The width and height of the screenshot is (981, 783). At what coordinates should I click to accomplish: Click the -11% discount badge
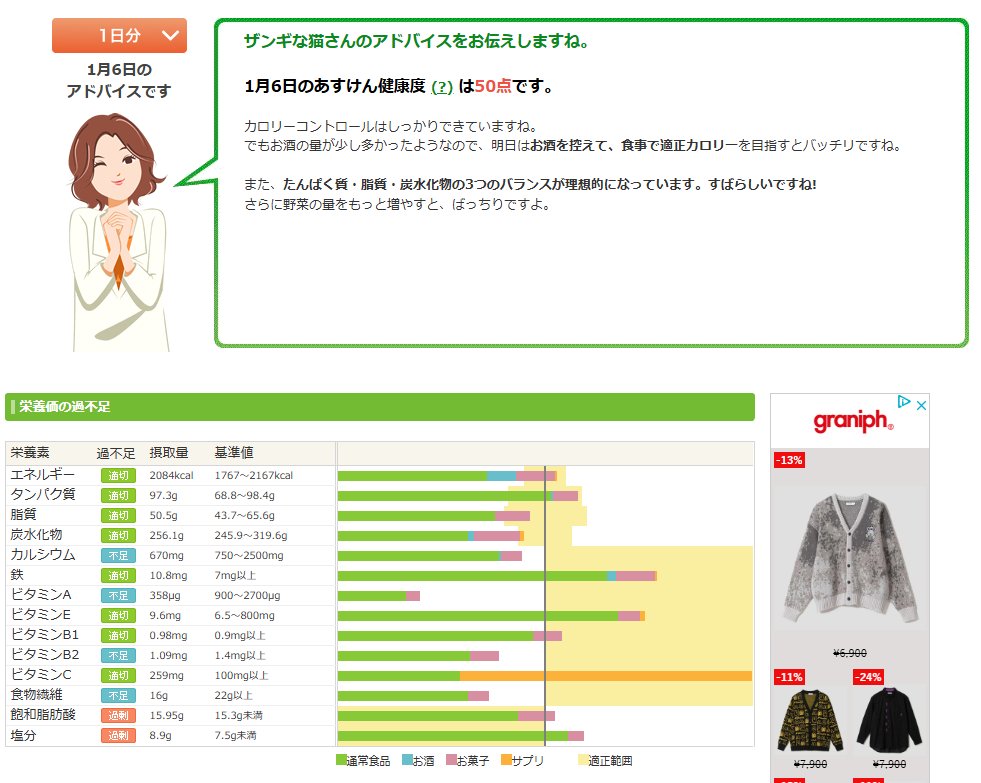790,677
